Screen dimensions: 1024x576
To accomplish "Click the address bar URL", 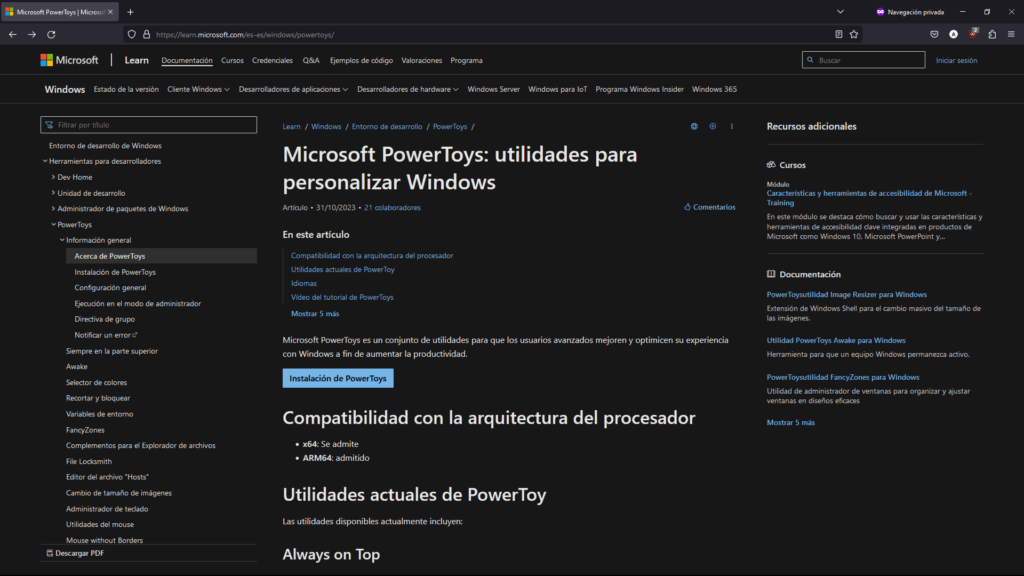I will click(245, 35).
